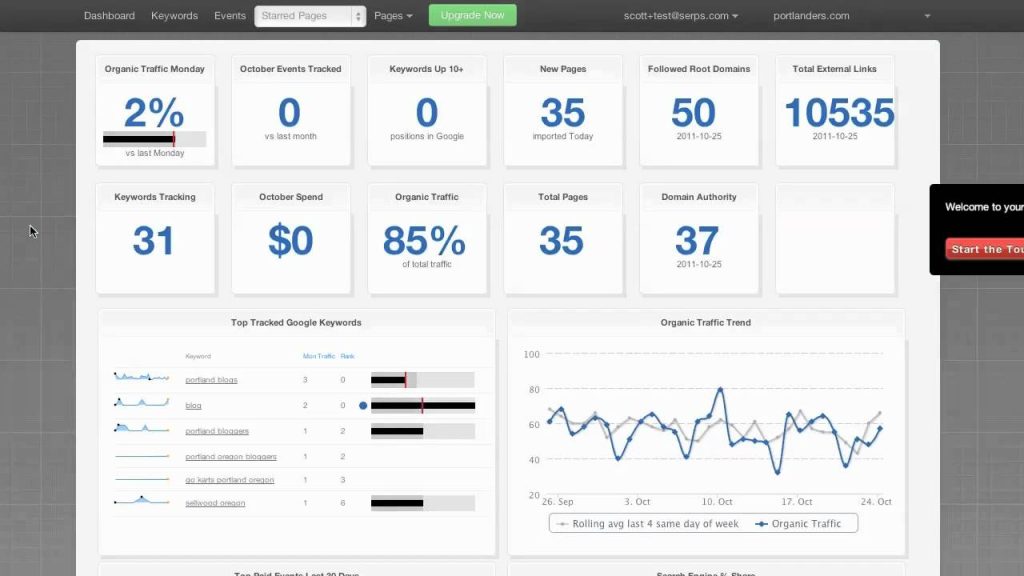Viewport: 1024px width, 576px height.
Task: Click the Total External Links 10535 value
Action: click(x=839, y=113)
